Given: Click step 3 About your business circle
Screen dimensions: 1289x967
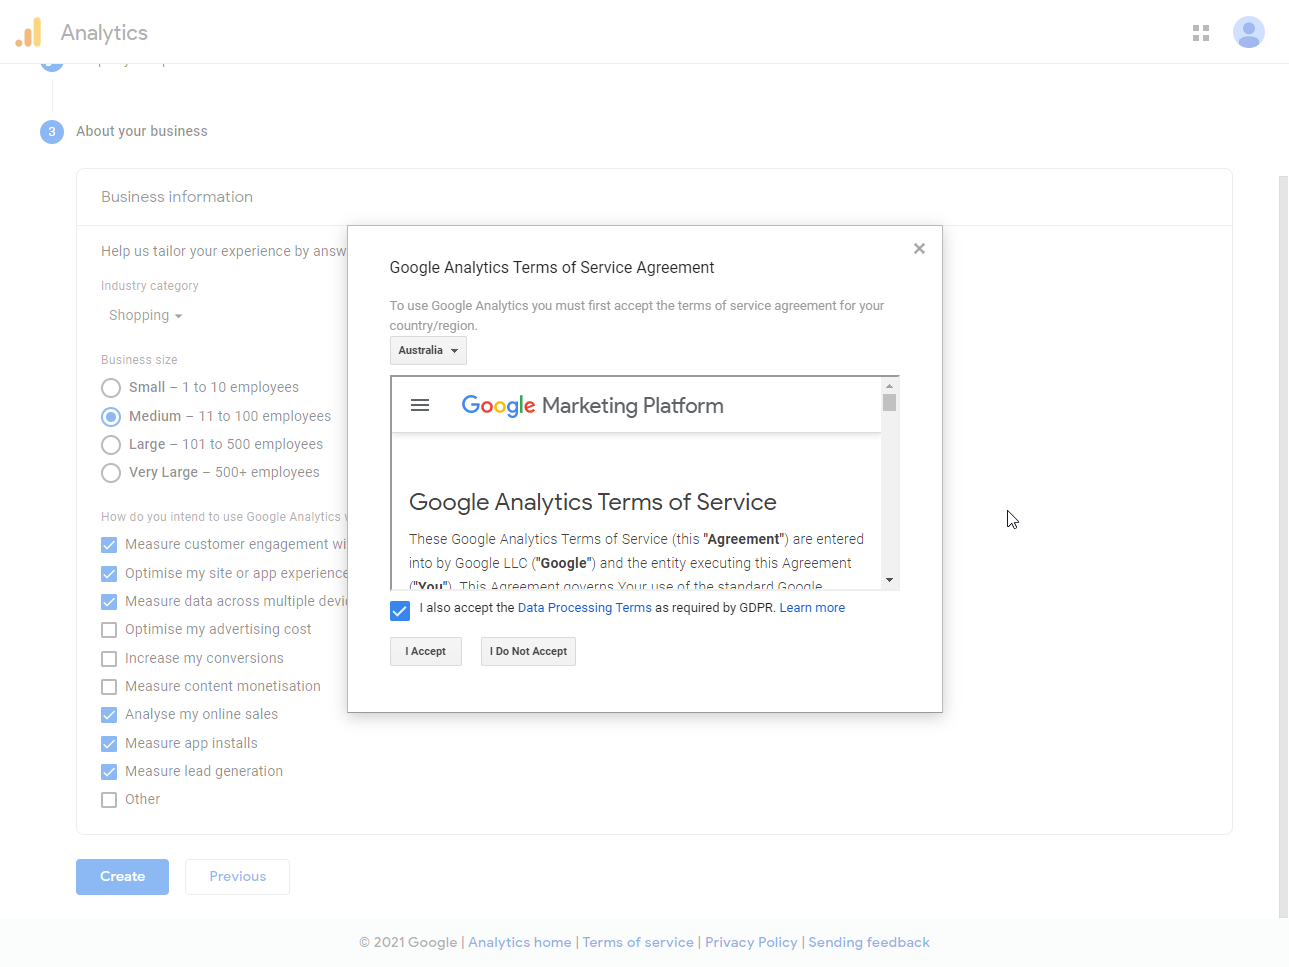Looking at the screenshot, I should point(52,131).
